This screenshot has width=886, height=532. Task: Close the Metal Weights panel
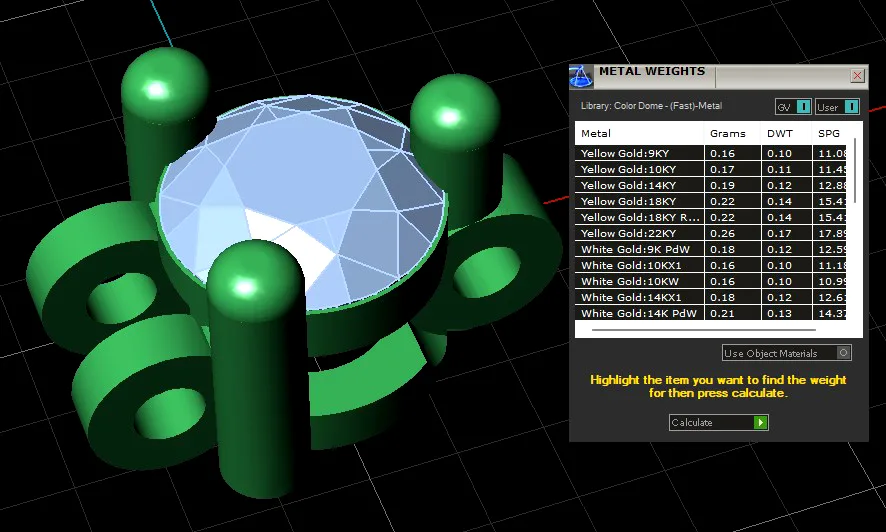(x=857, y=76)
